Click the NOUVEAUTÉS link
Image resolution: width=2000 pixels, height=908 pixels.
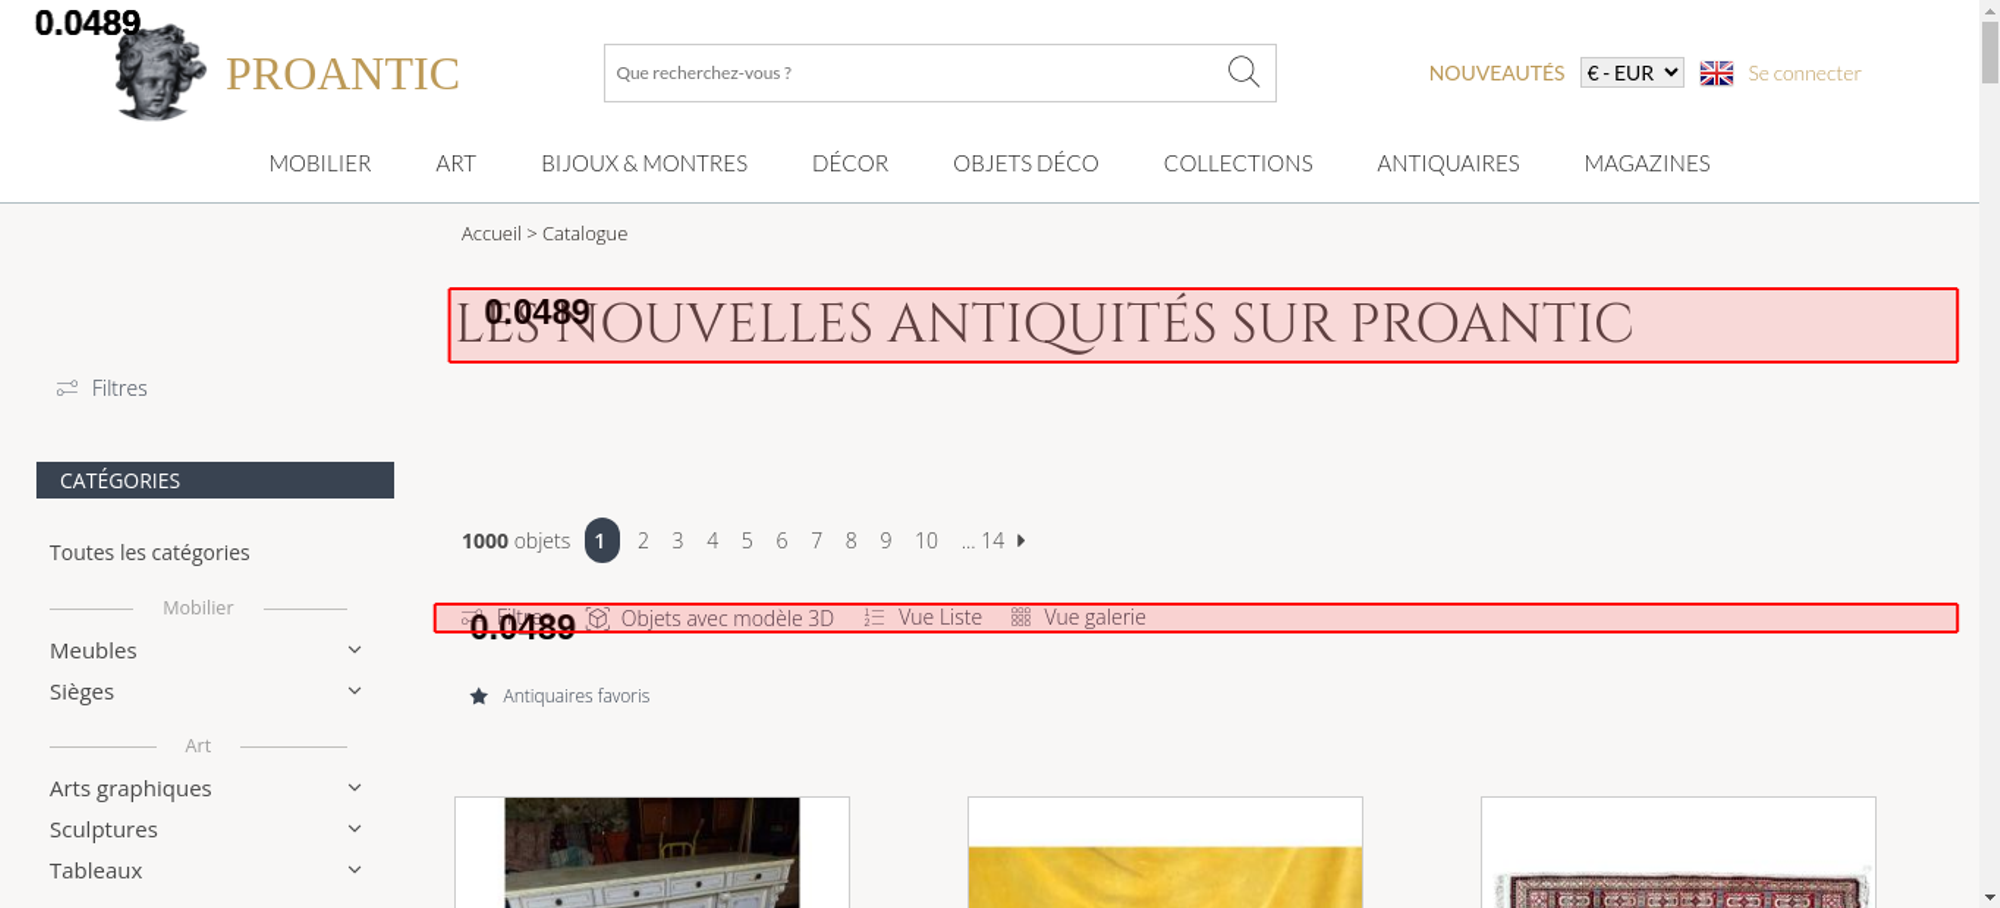click(x=1496, y=73)
